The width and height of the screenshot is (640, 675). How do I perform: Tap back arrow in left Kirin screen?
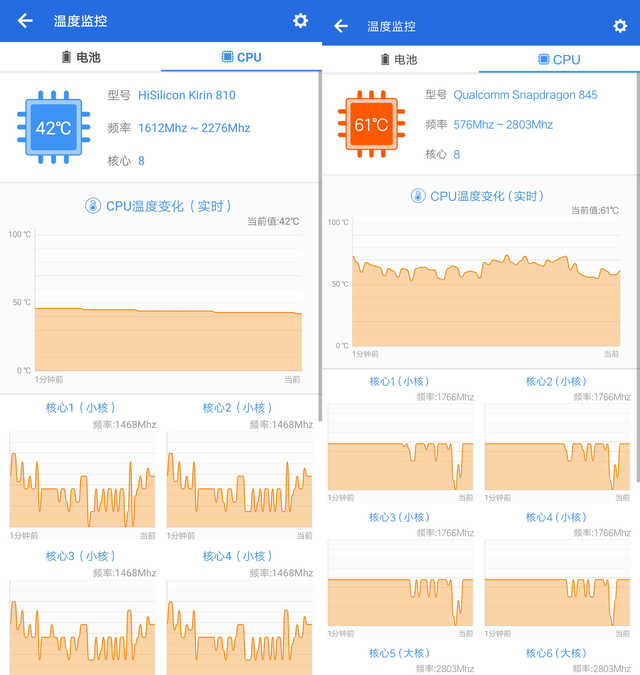pos(25,21)
